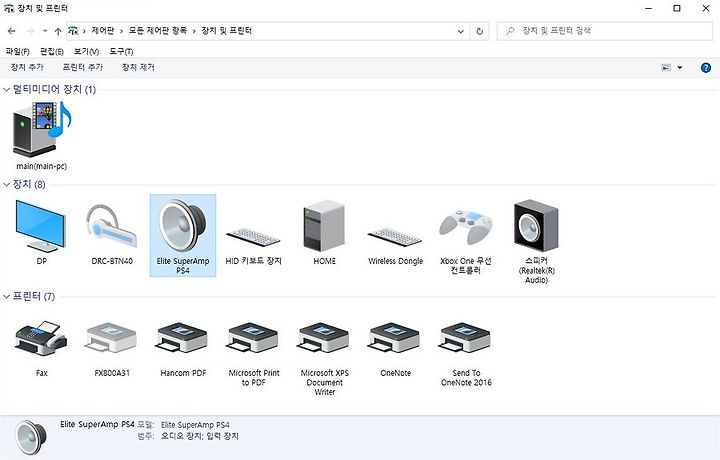Open the view options dropdown arrow

tap(680, 68)
